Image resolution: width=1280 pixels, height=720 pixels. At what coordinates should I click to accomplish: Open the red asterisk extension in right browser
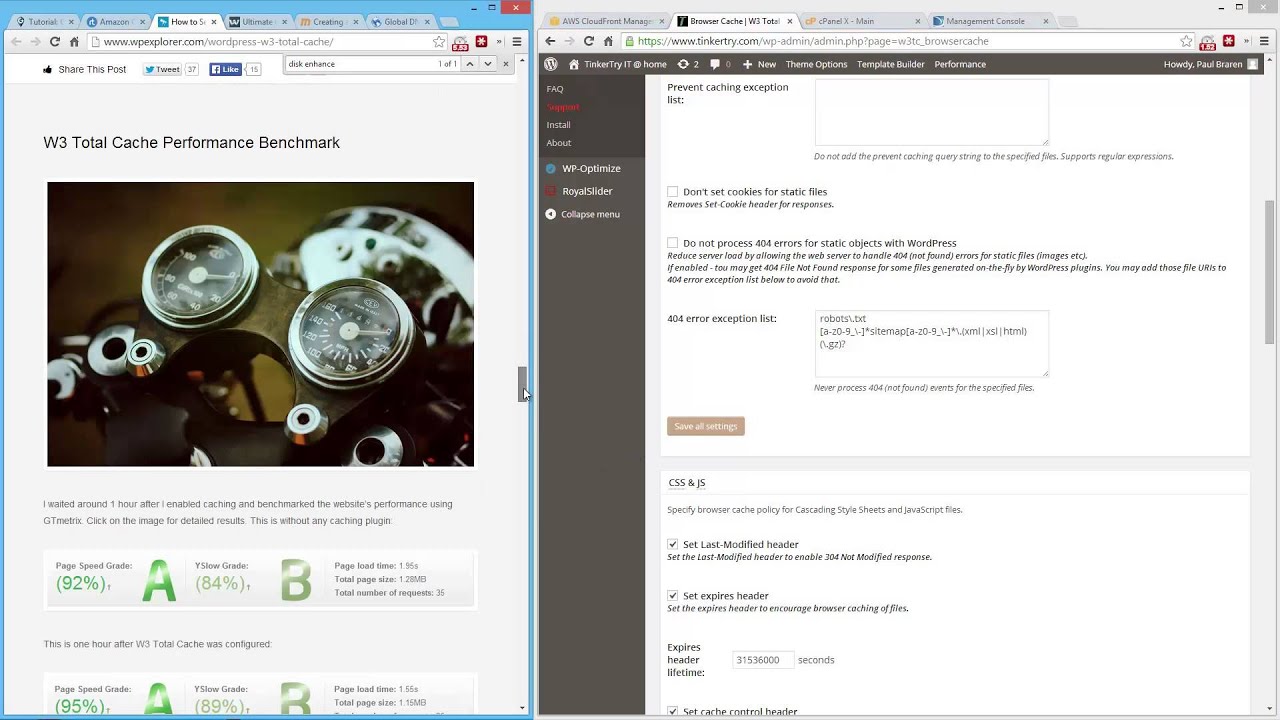point(1228,42)
